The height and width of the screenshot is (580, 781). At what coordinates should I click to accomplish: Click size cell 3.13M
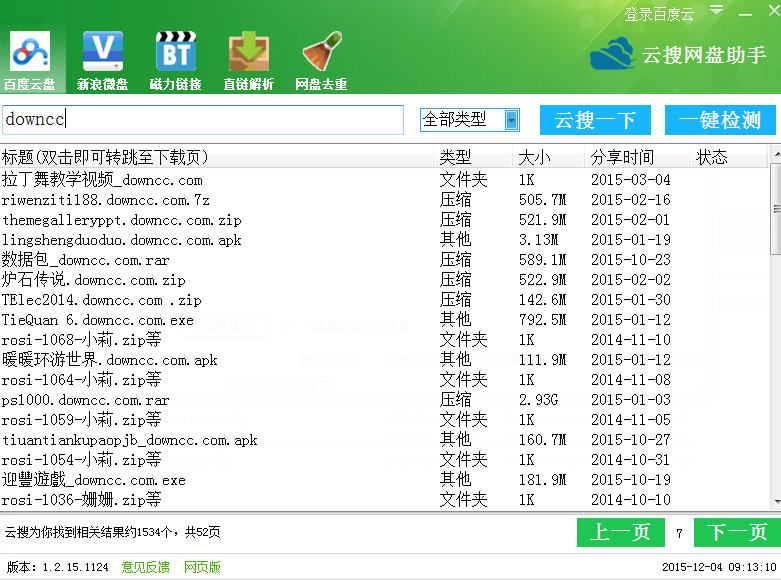tap(538, 240)
